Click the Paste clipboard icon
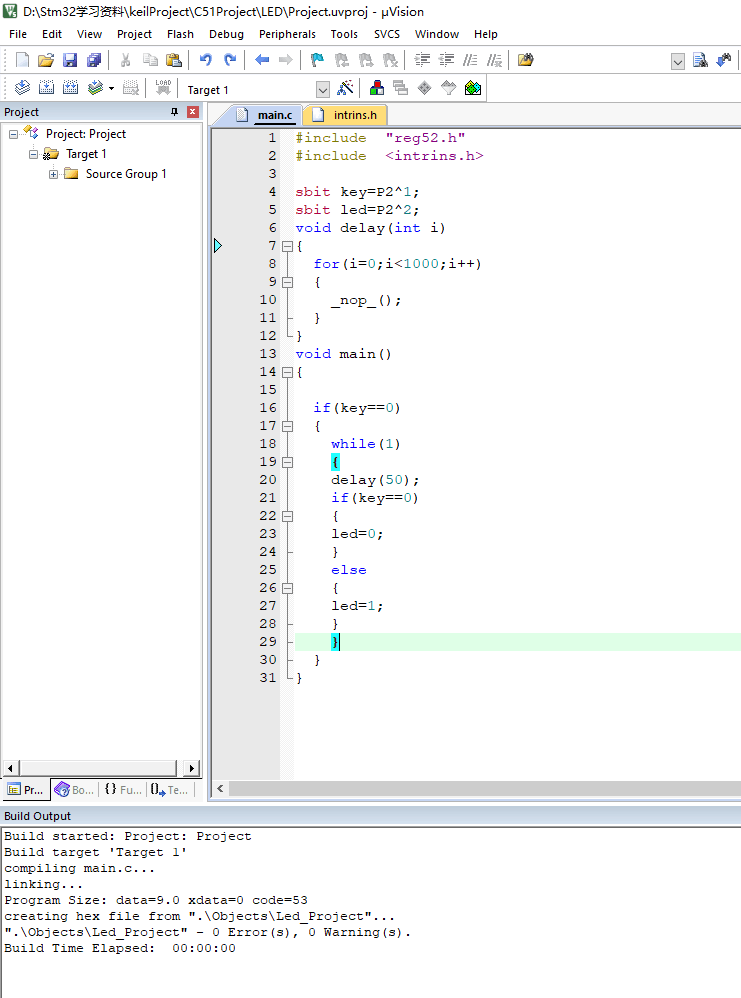The height and width of the screenshot is (998, 741). [x=174, y=60]
